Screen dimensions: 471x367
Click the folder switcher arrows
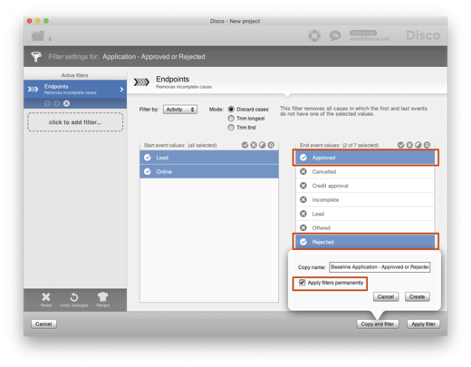pos(50,39)
